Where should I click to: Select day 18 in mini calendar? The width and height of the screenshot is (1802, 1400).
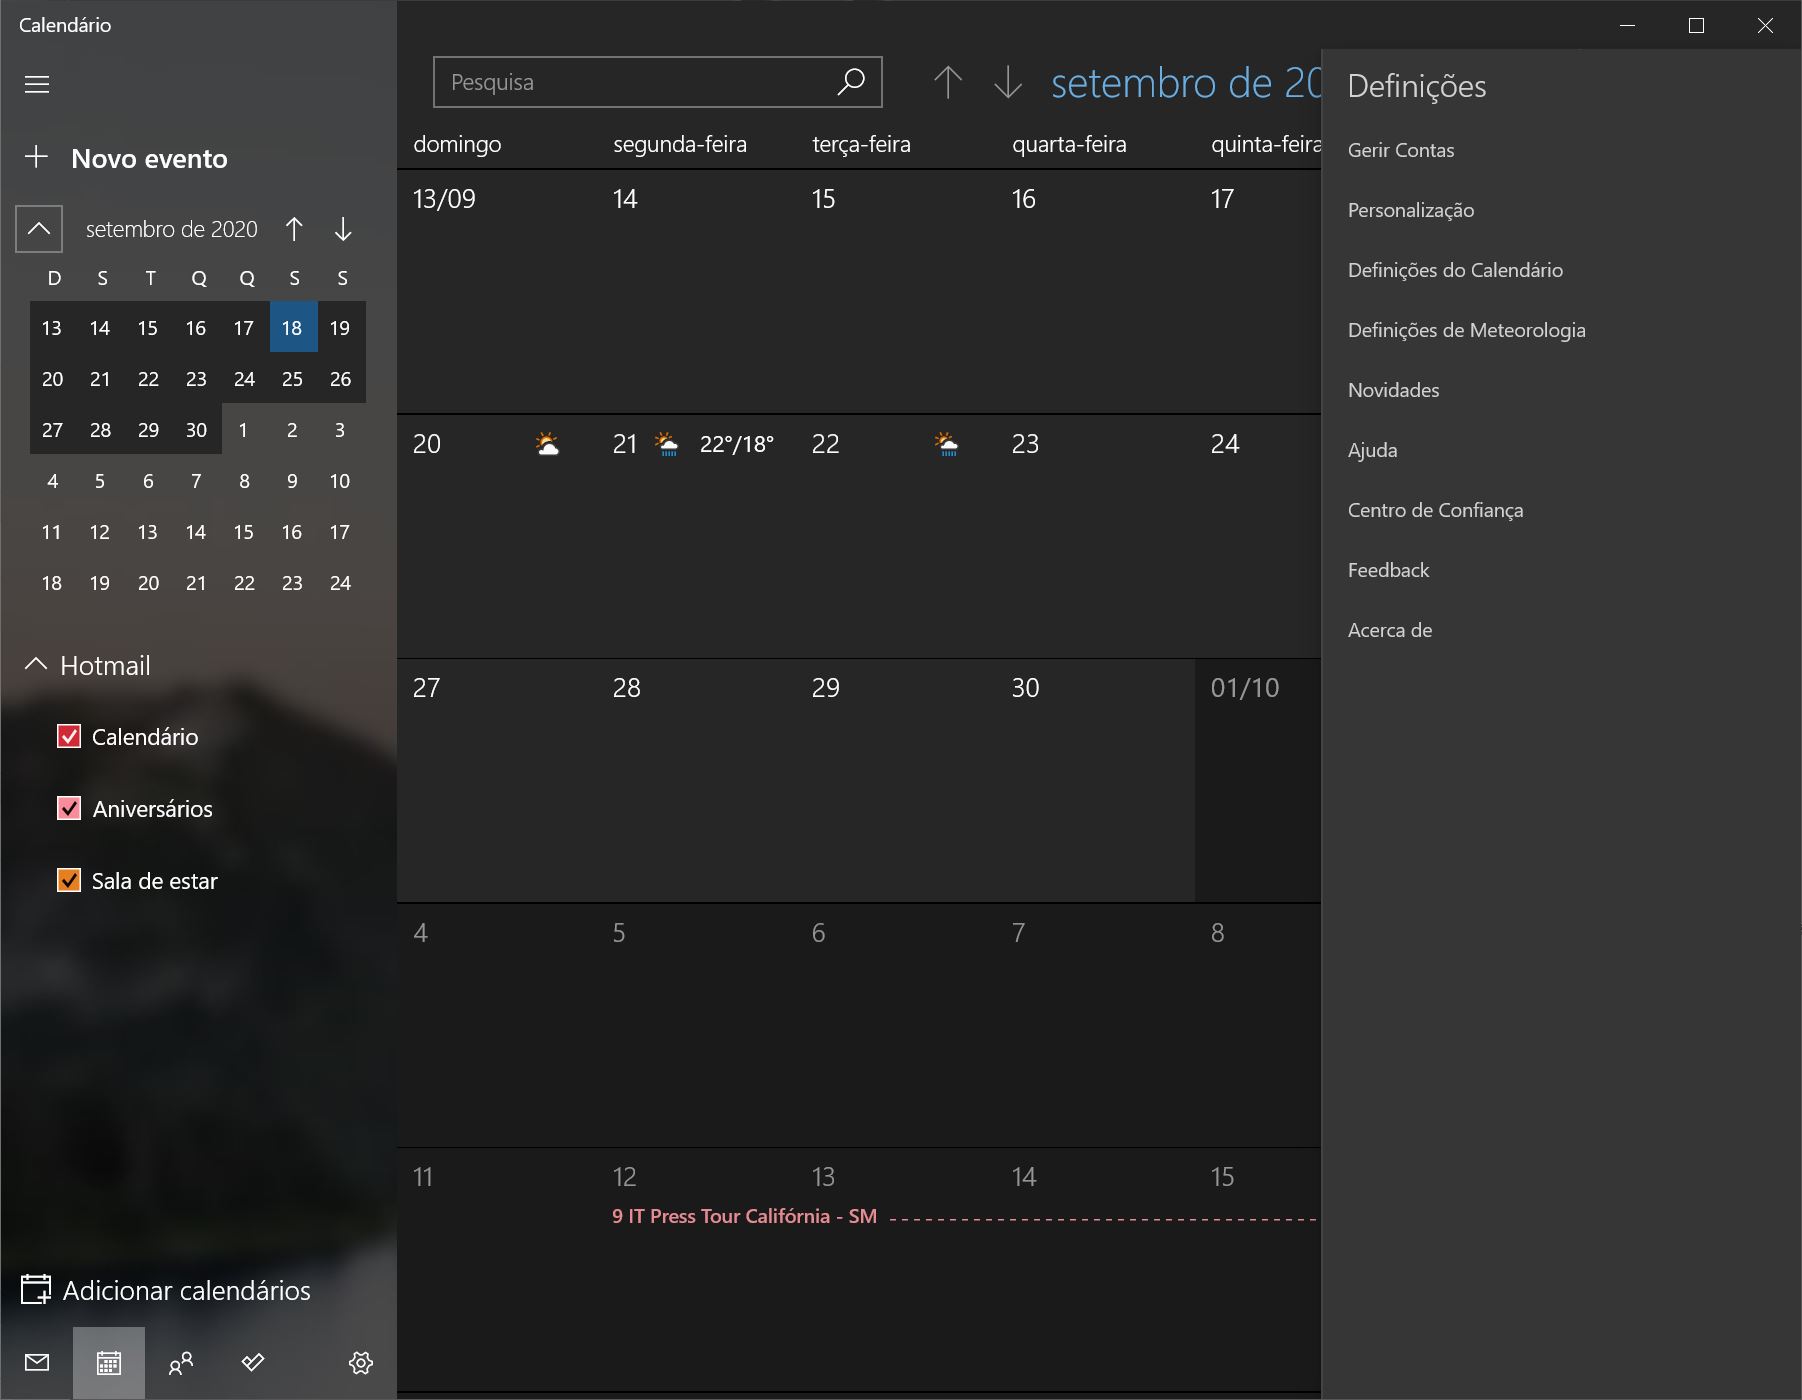(x=292, y=327)
